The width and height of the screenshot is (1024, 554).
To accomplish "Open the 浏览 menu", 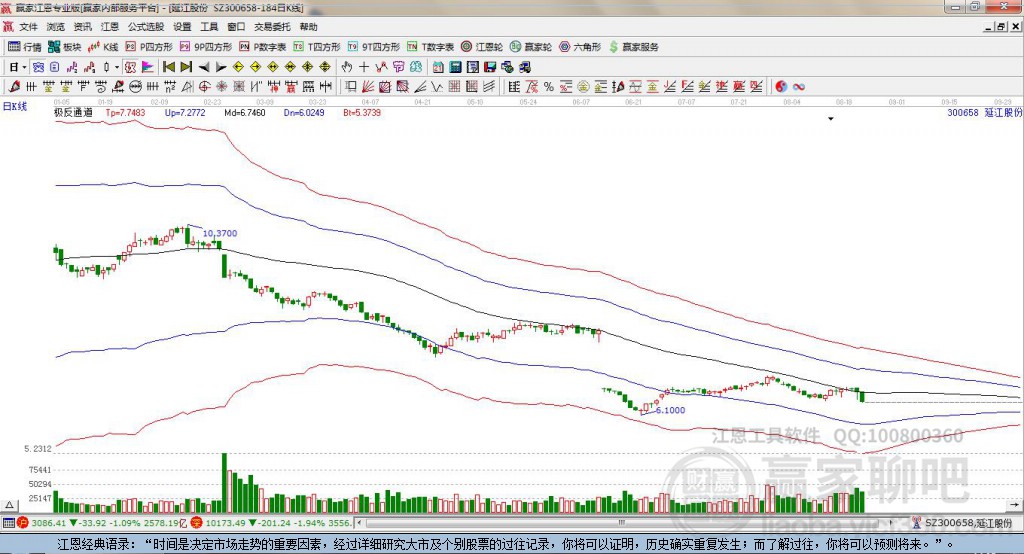I will point(56,27).
